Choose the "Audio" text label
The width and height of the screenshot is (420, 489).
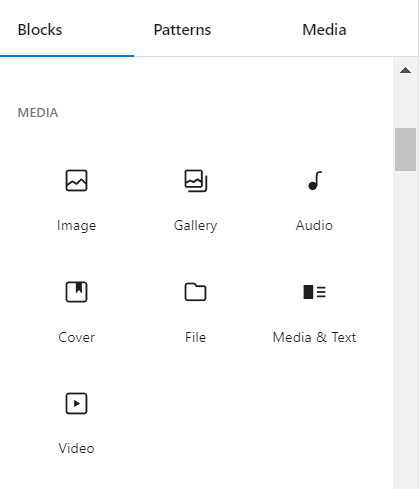pyautogui.click(x=314, y=226)
